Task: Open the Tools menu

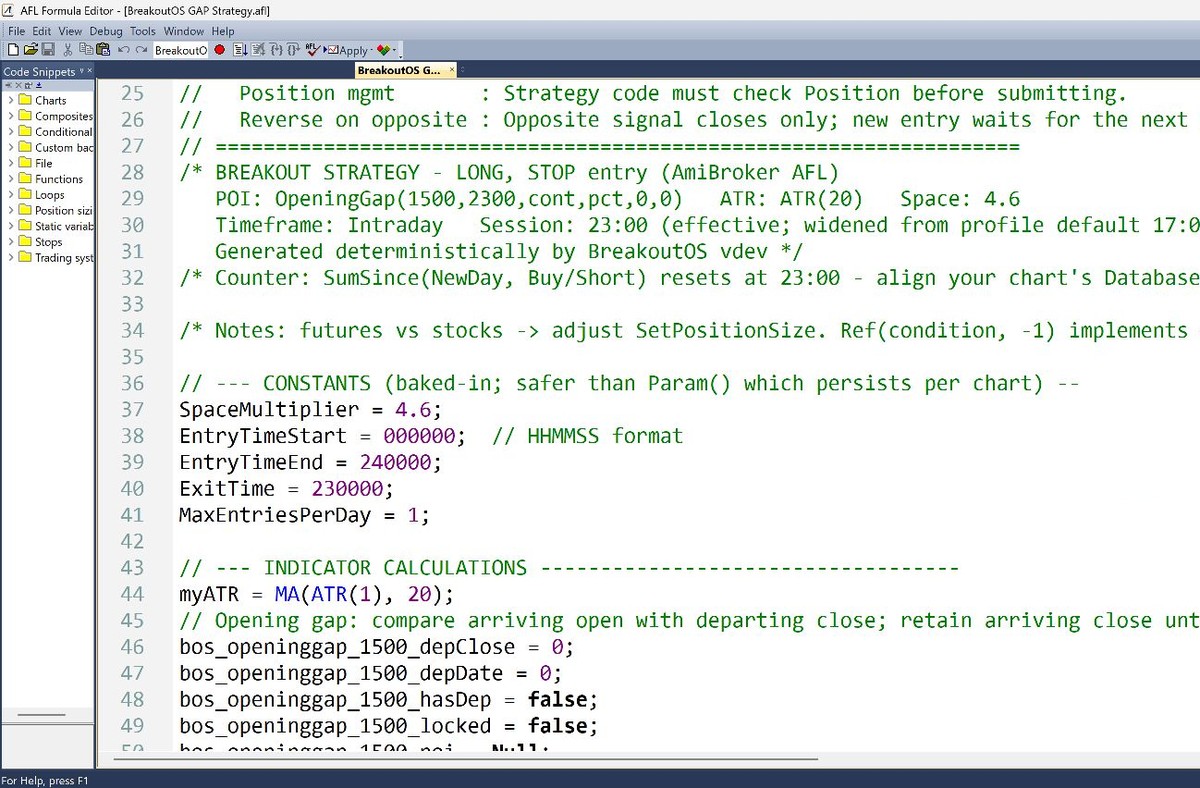Action: (x=143, y=31)
